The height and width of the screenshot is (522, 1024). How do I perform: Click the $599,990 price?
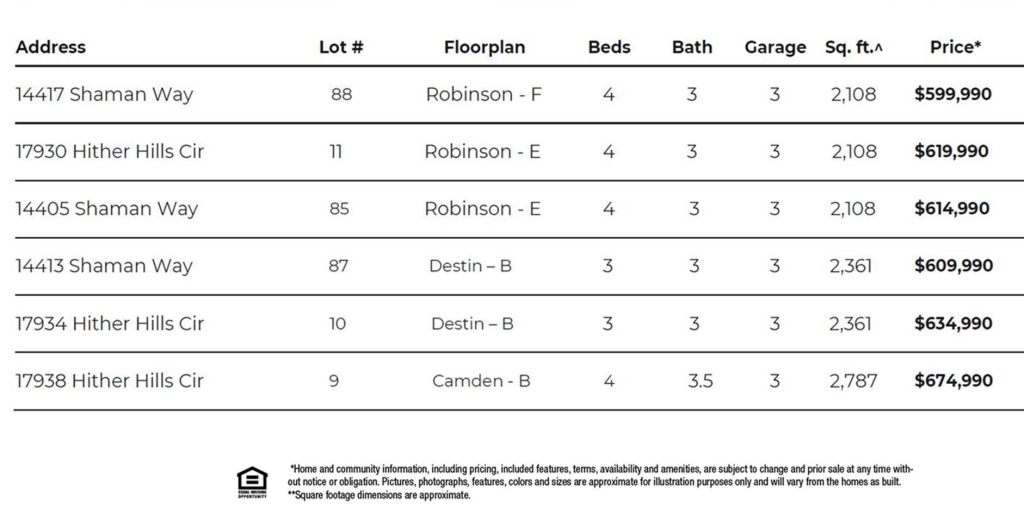(x=953, y=95)
